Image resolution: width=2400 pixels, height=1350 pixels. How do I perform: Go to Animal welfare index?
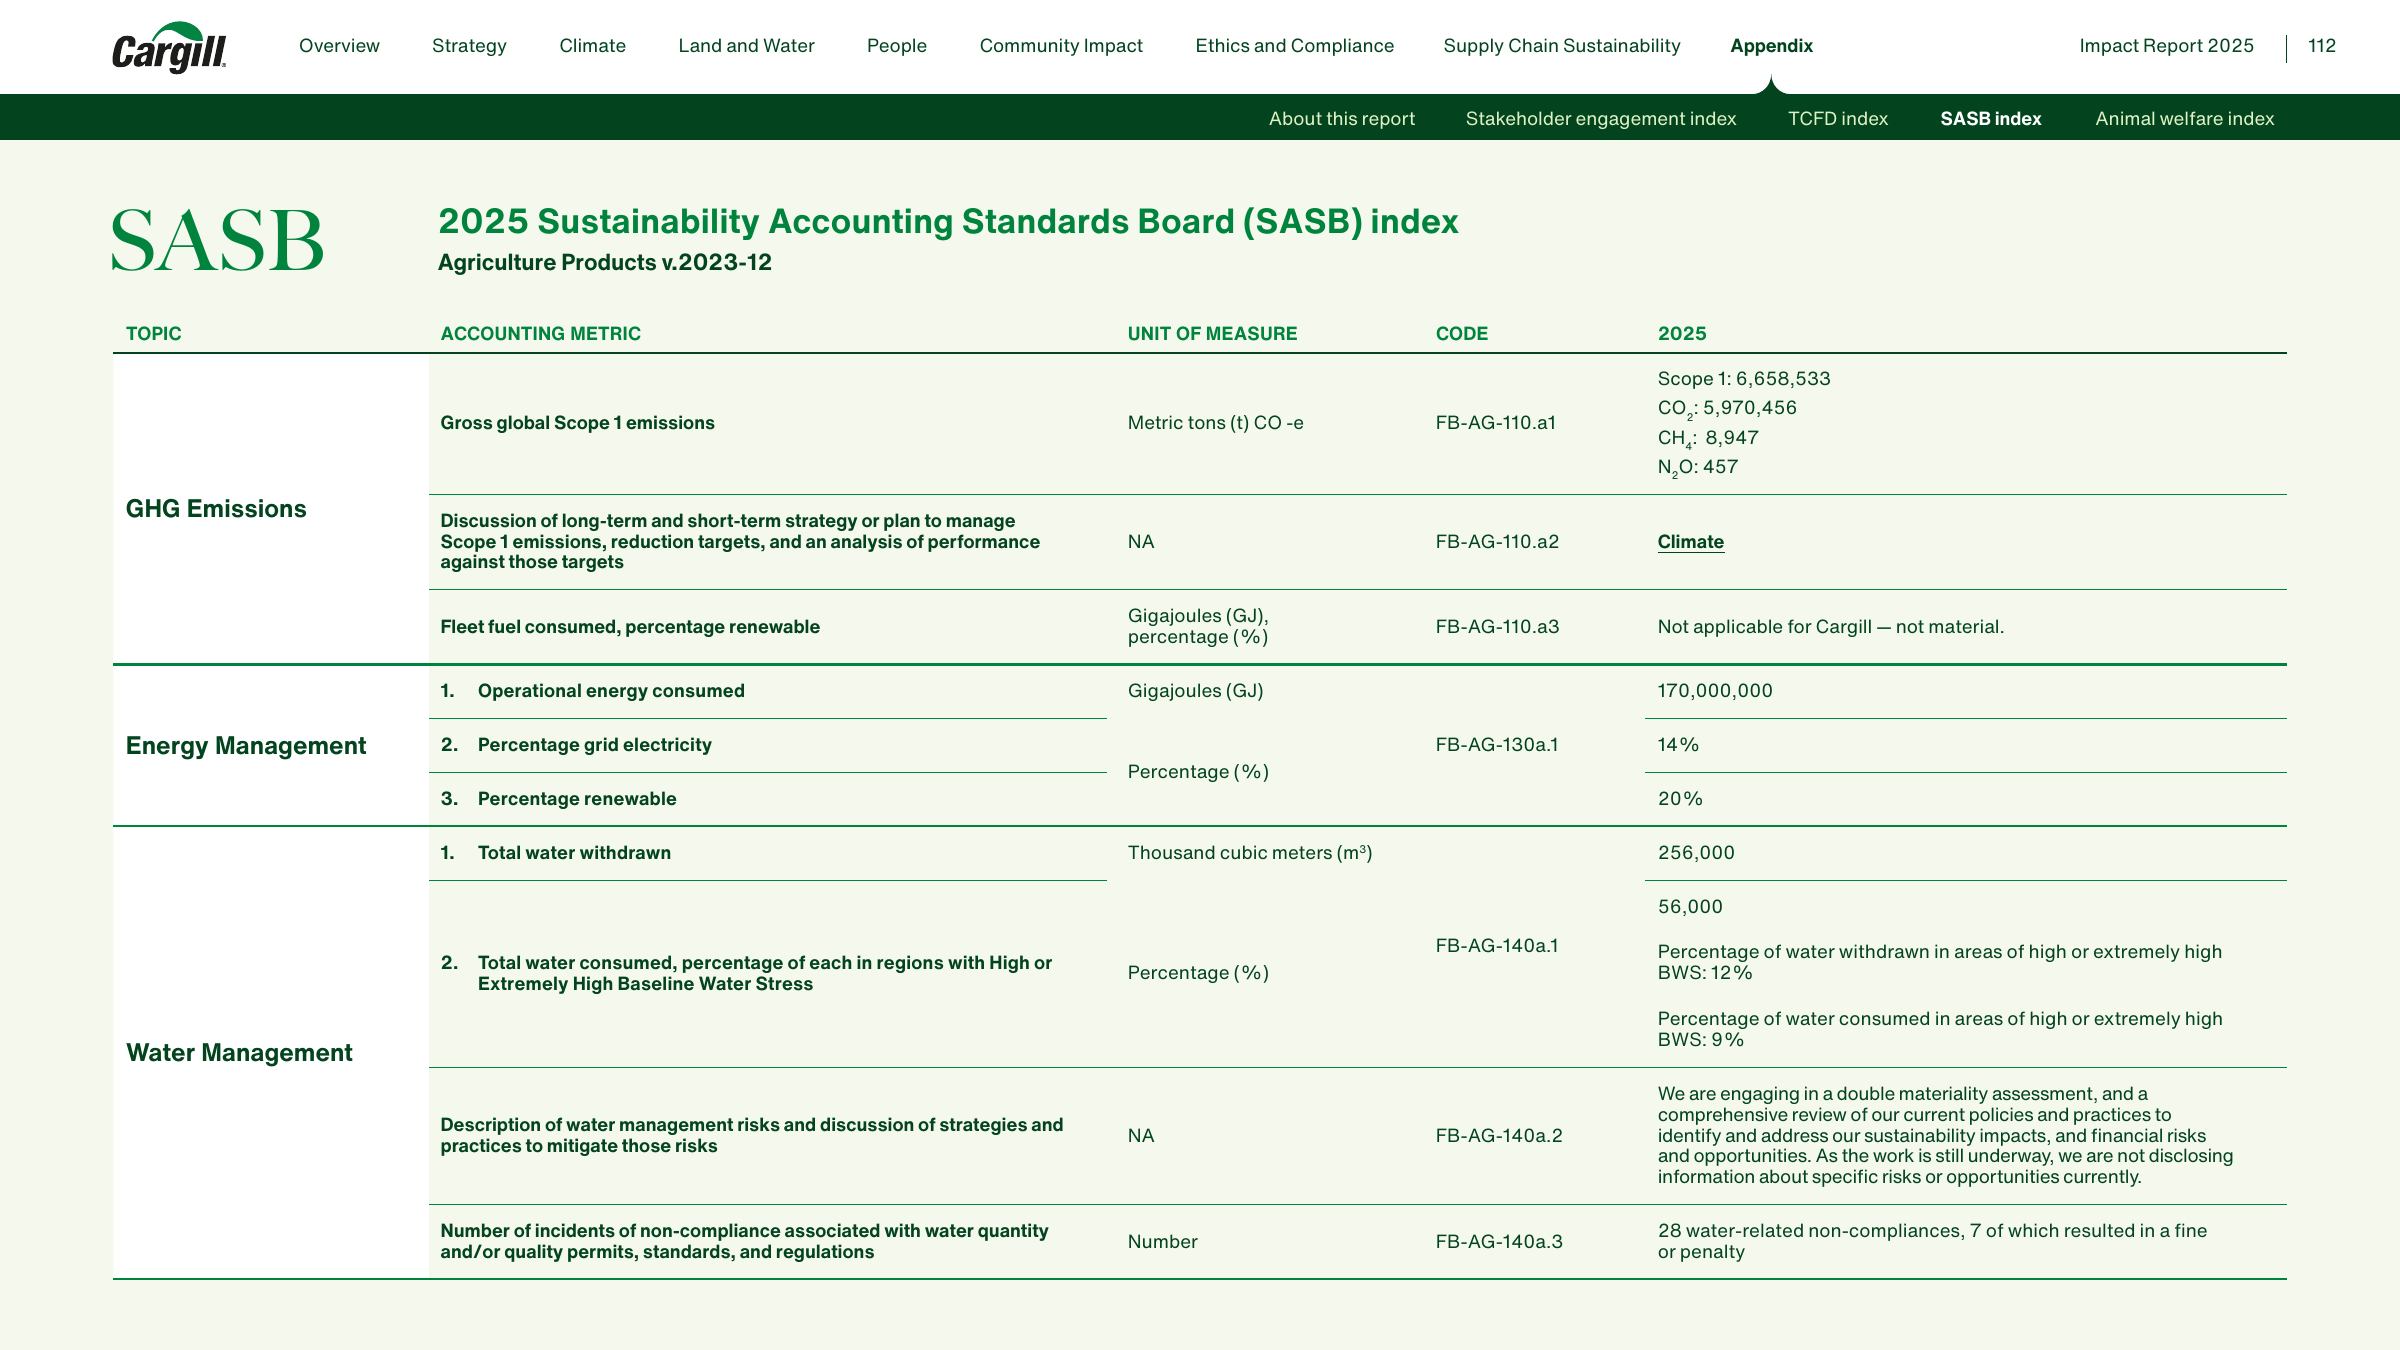[x=2185, y=119]
